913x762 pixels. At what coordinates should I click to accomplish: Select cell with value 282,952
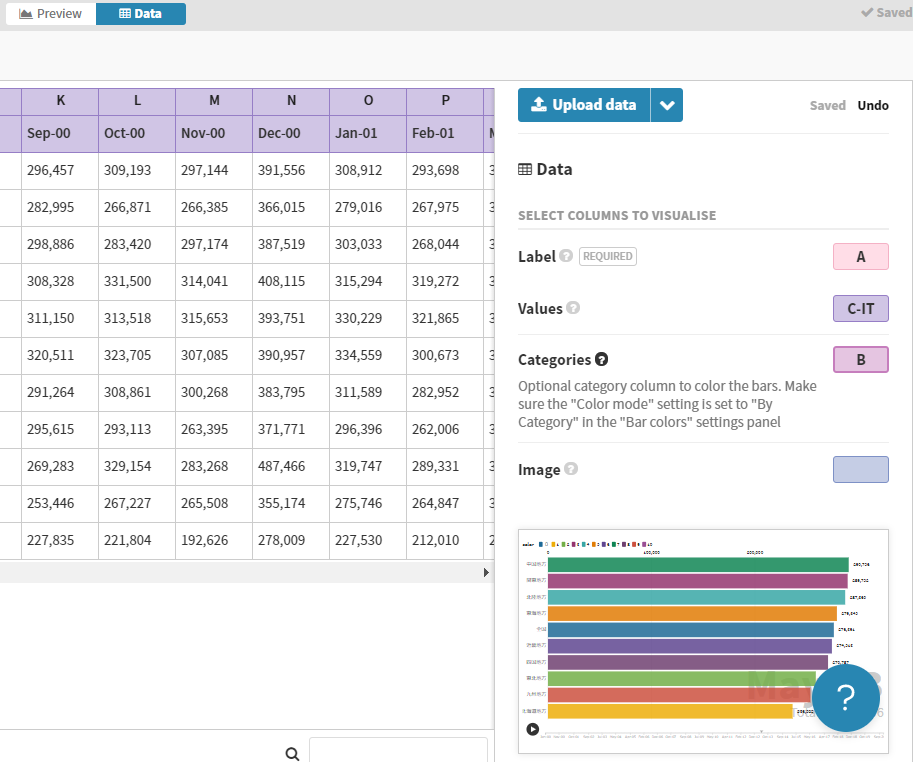coord(445,392)
